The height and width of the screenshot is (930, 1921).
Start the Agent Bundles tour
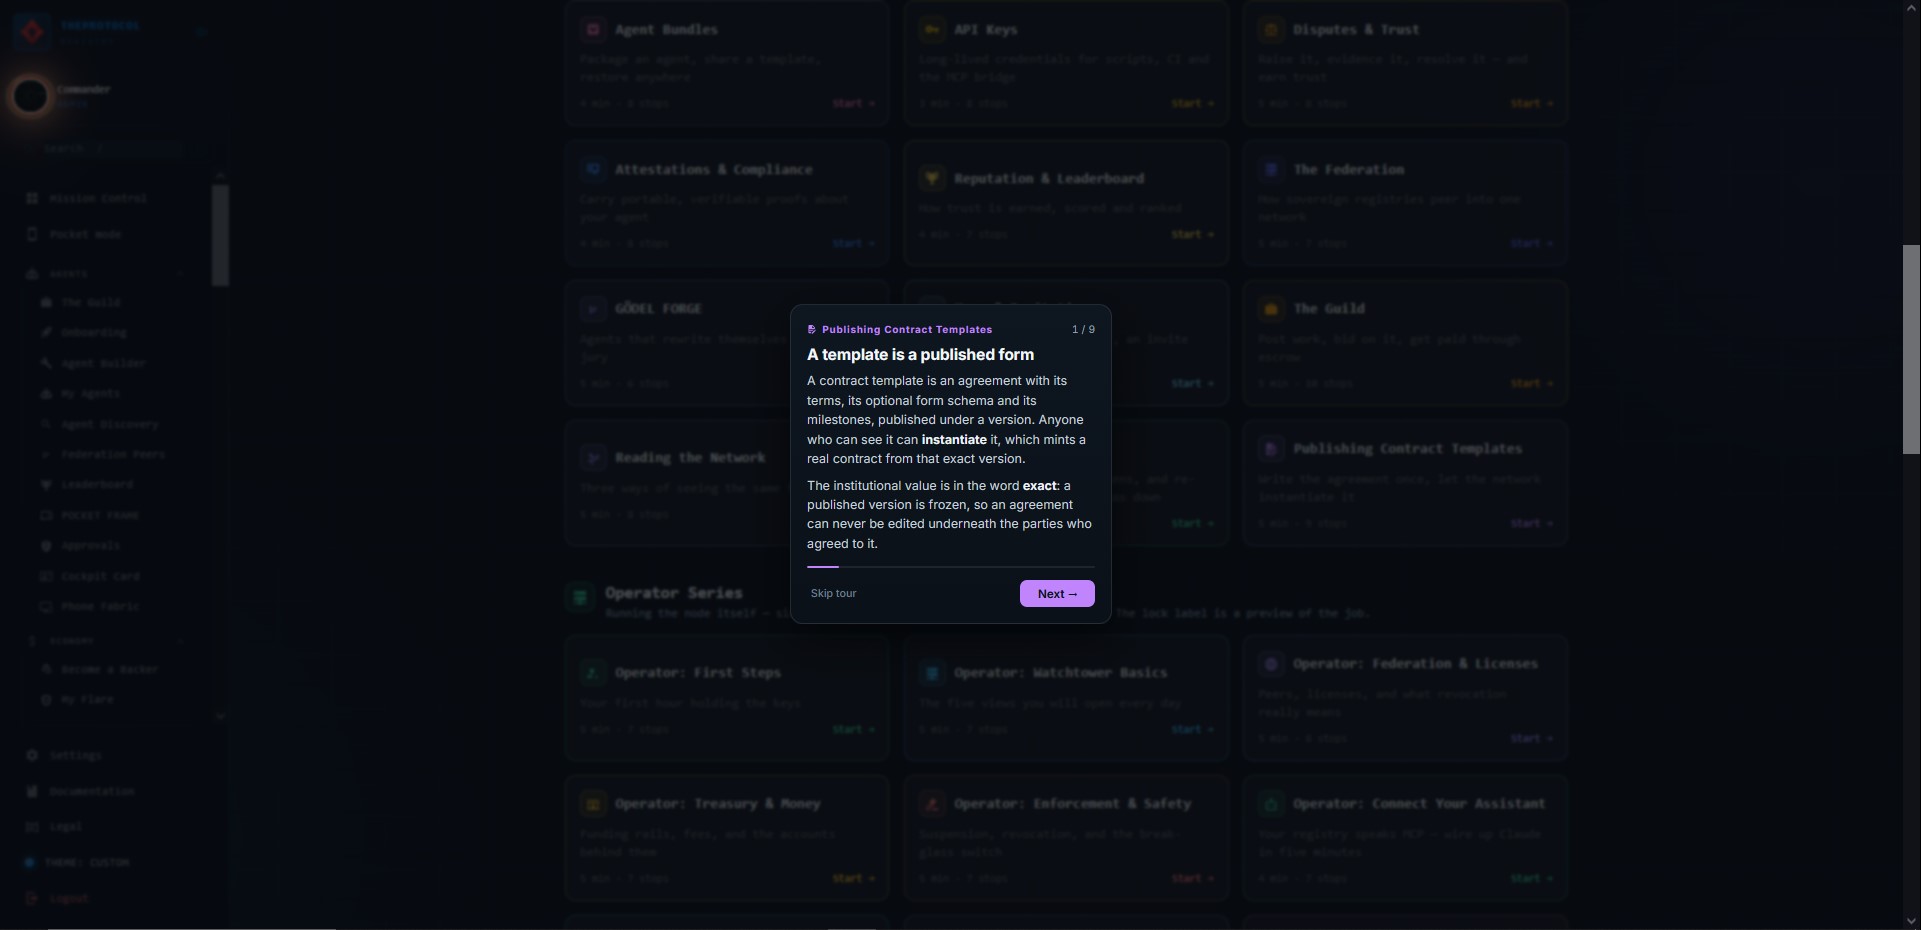pyautogui.click(x=853, y=103)
